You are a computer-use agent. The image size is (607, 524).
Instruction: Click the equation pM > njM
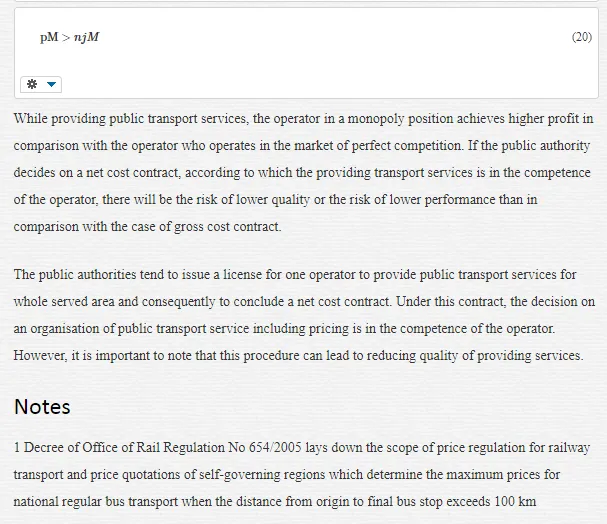(70, 37)
